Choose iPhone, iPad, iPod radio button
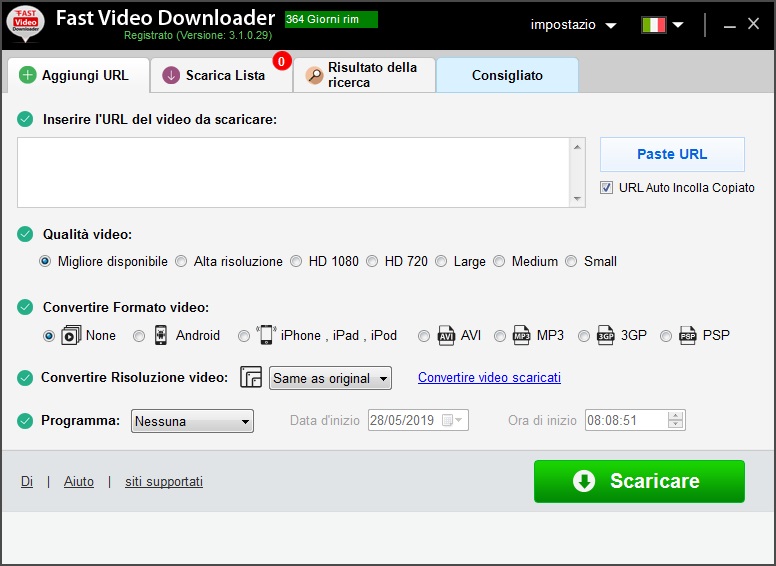 tap(244, 336)
